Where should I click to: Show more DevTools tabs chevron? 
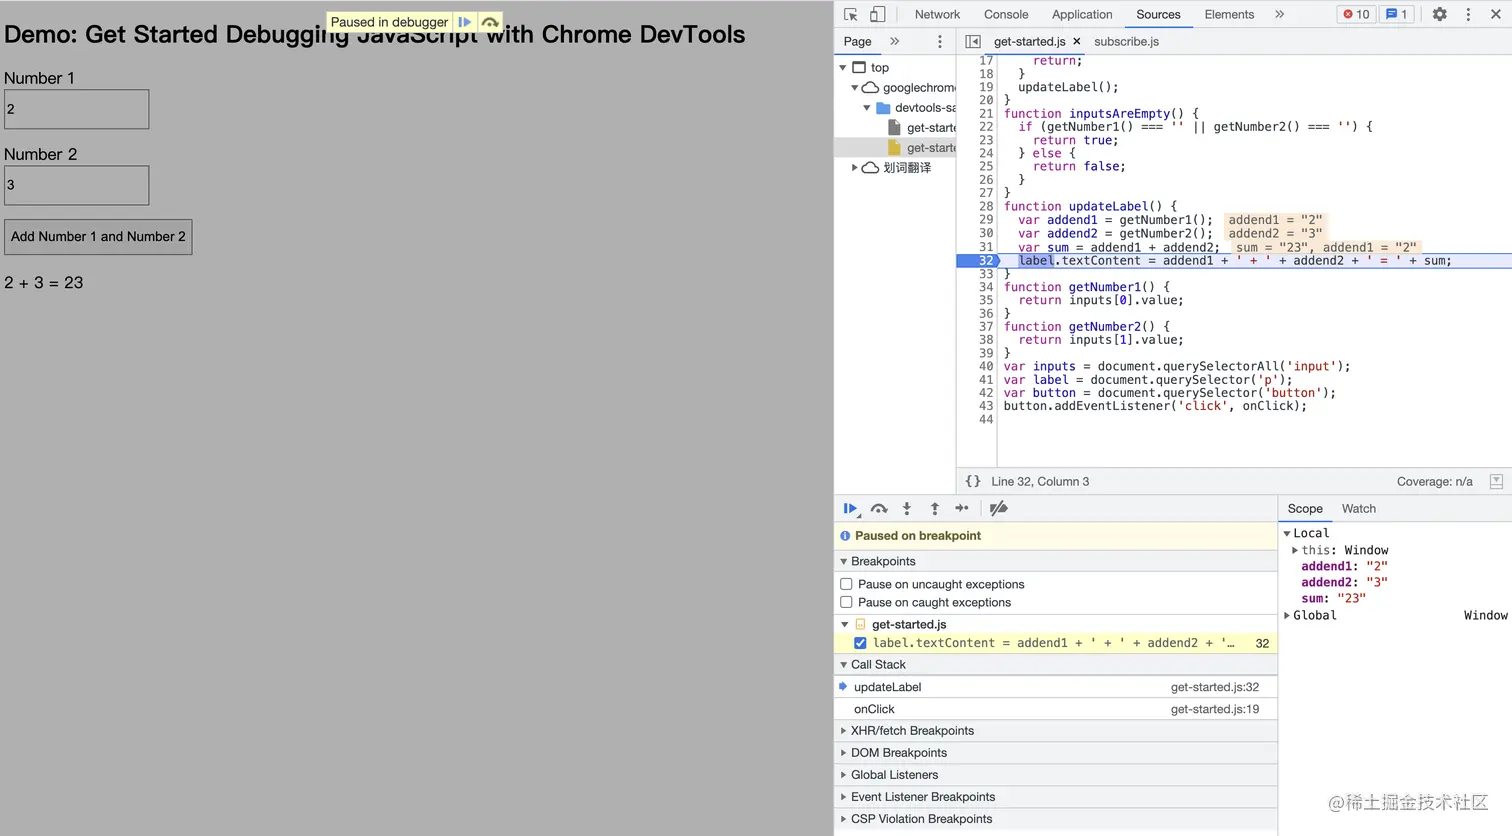pos(1279,14)
